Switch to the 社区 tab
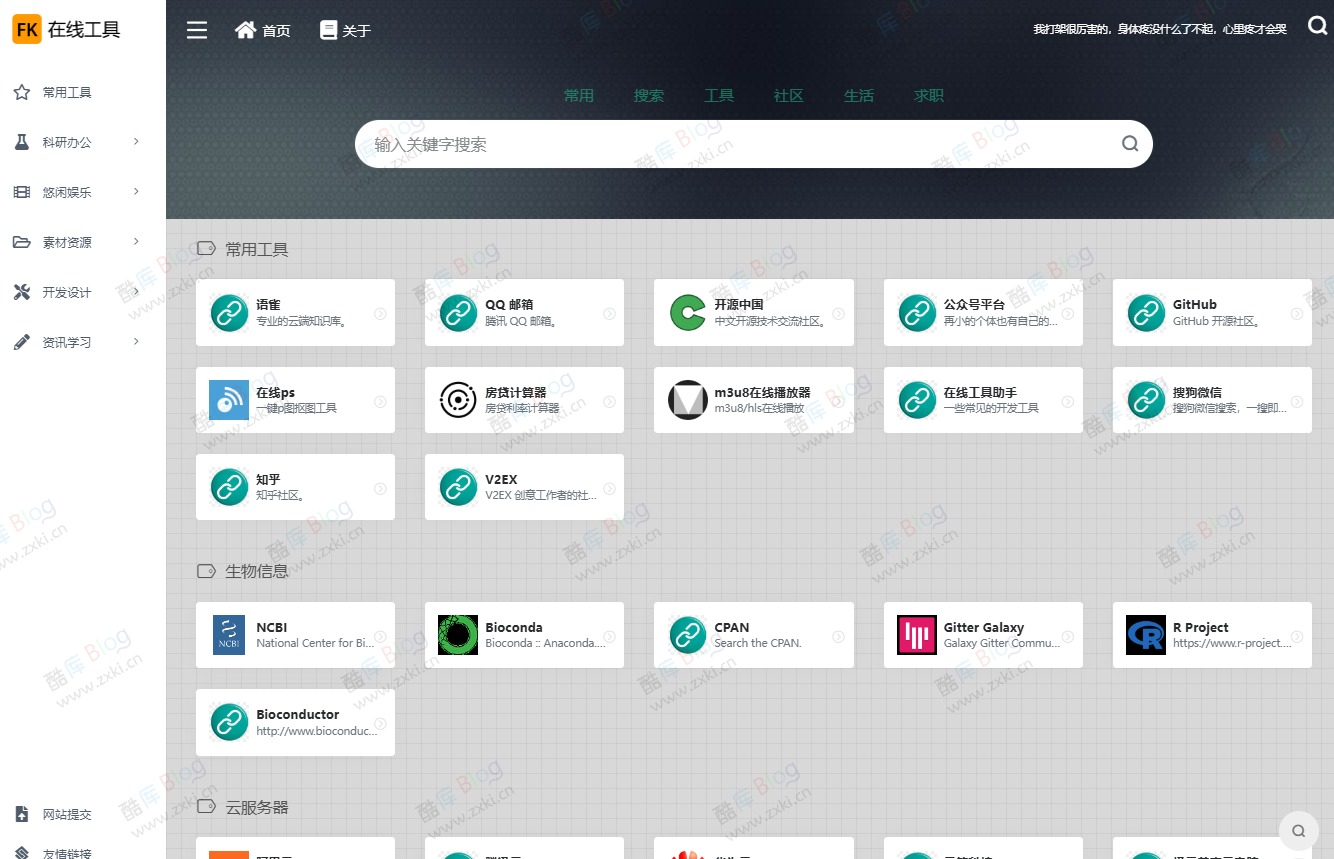 tap(788, 95)
